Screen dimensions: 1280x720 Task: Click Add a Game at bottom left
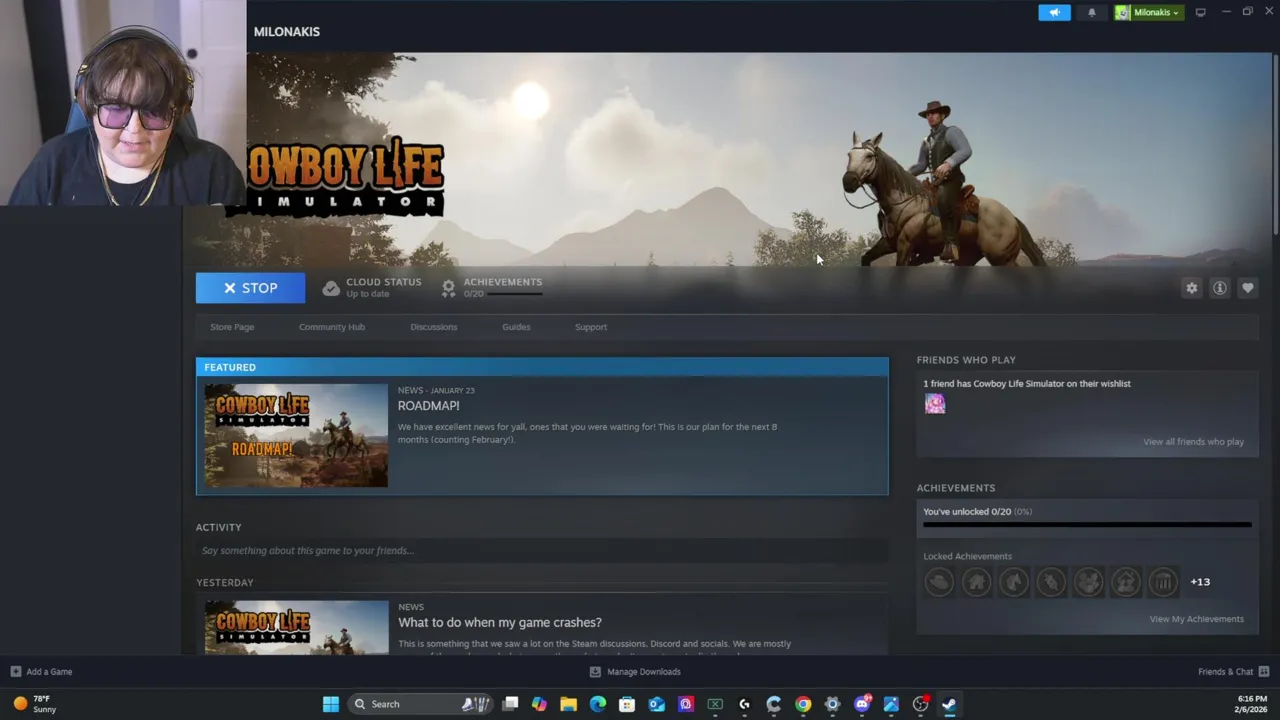coord(41,672)
